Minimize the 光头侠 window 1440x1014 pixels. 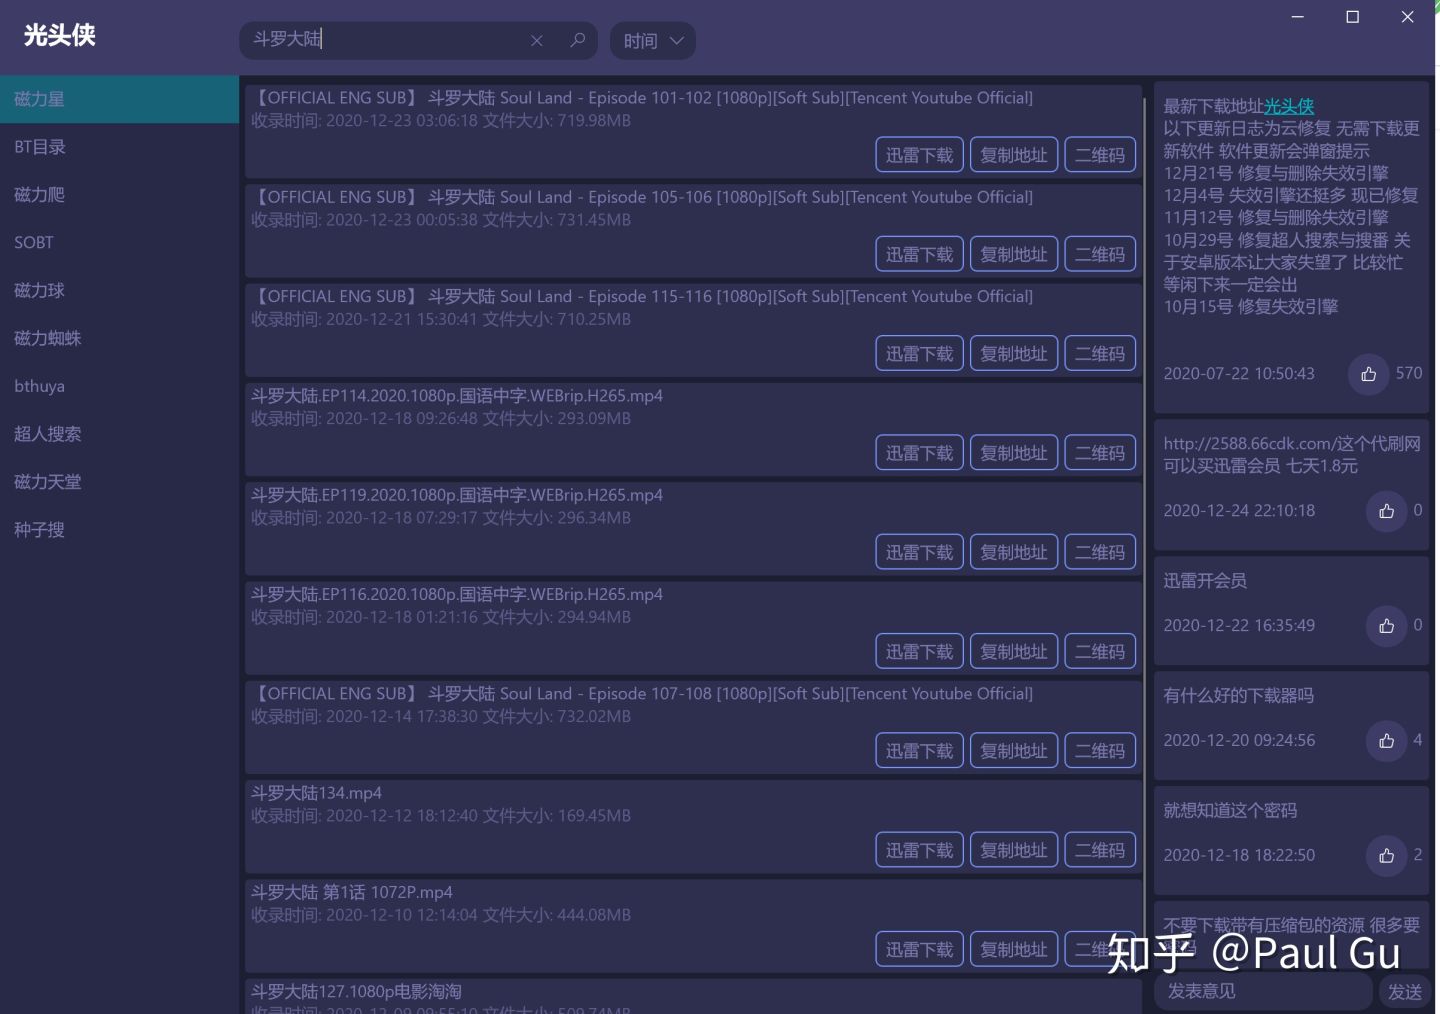[1297, 17]
